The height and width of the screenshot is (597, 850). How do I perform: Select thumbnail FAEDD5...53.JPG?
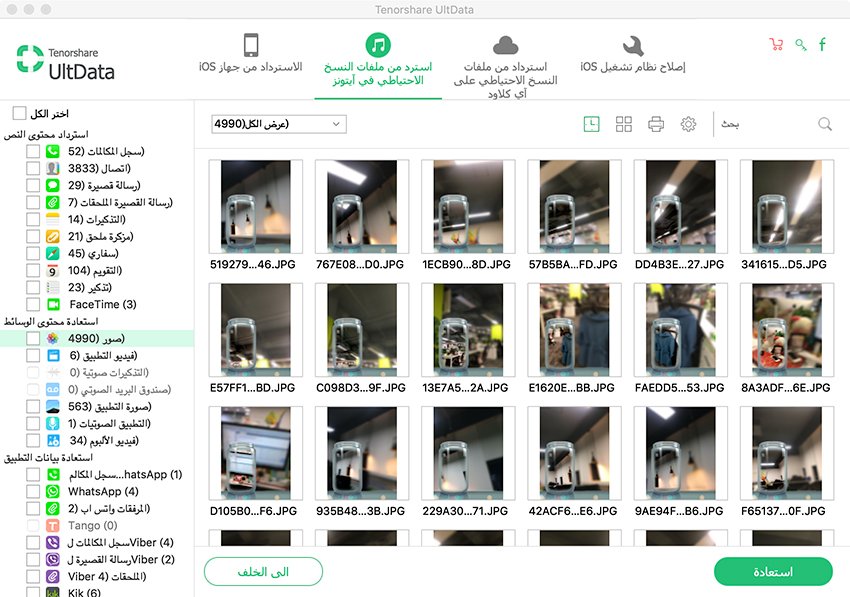click(680, 330)
